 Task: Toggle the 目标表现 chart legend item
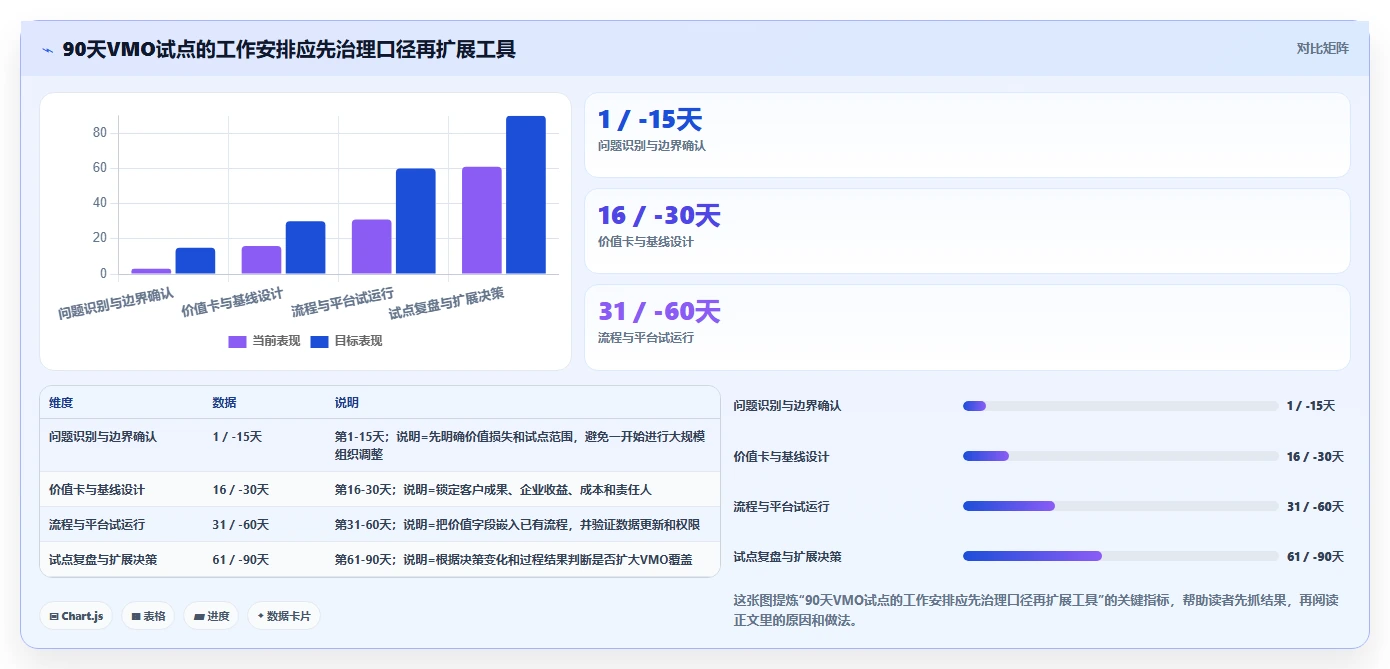(x=346, y=341)
